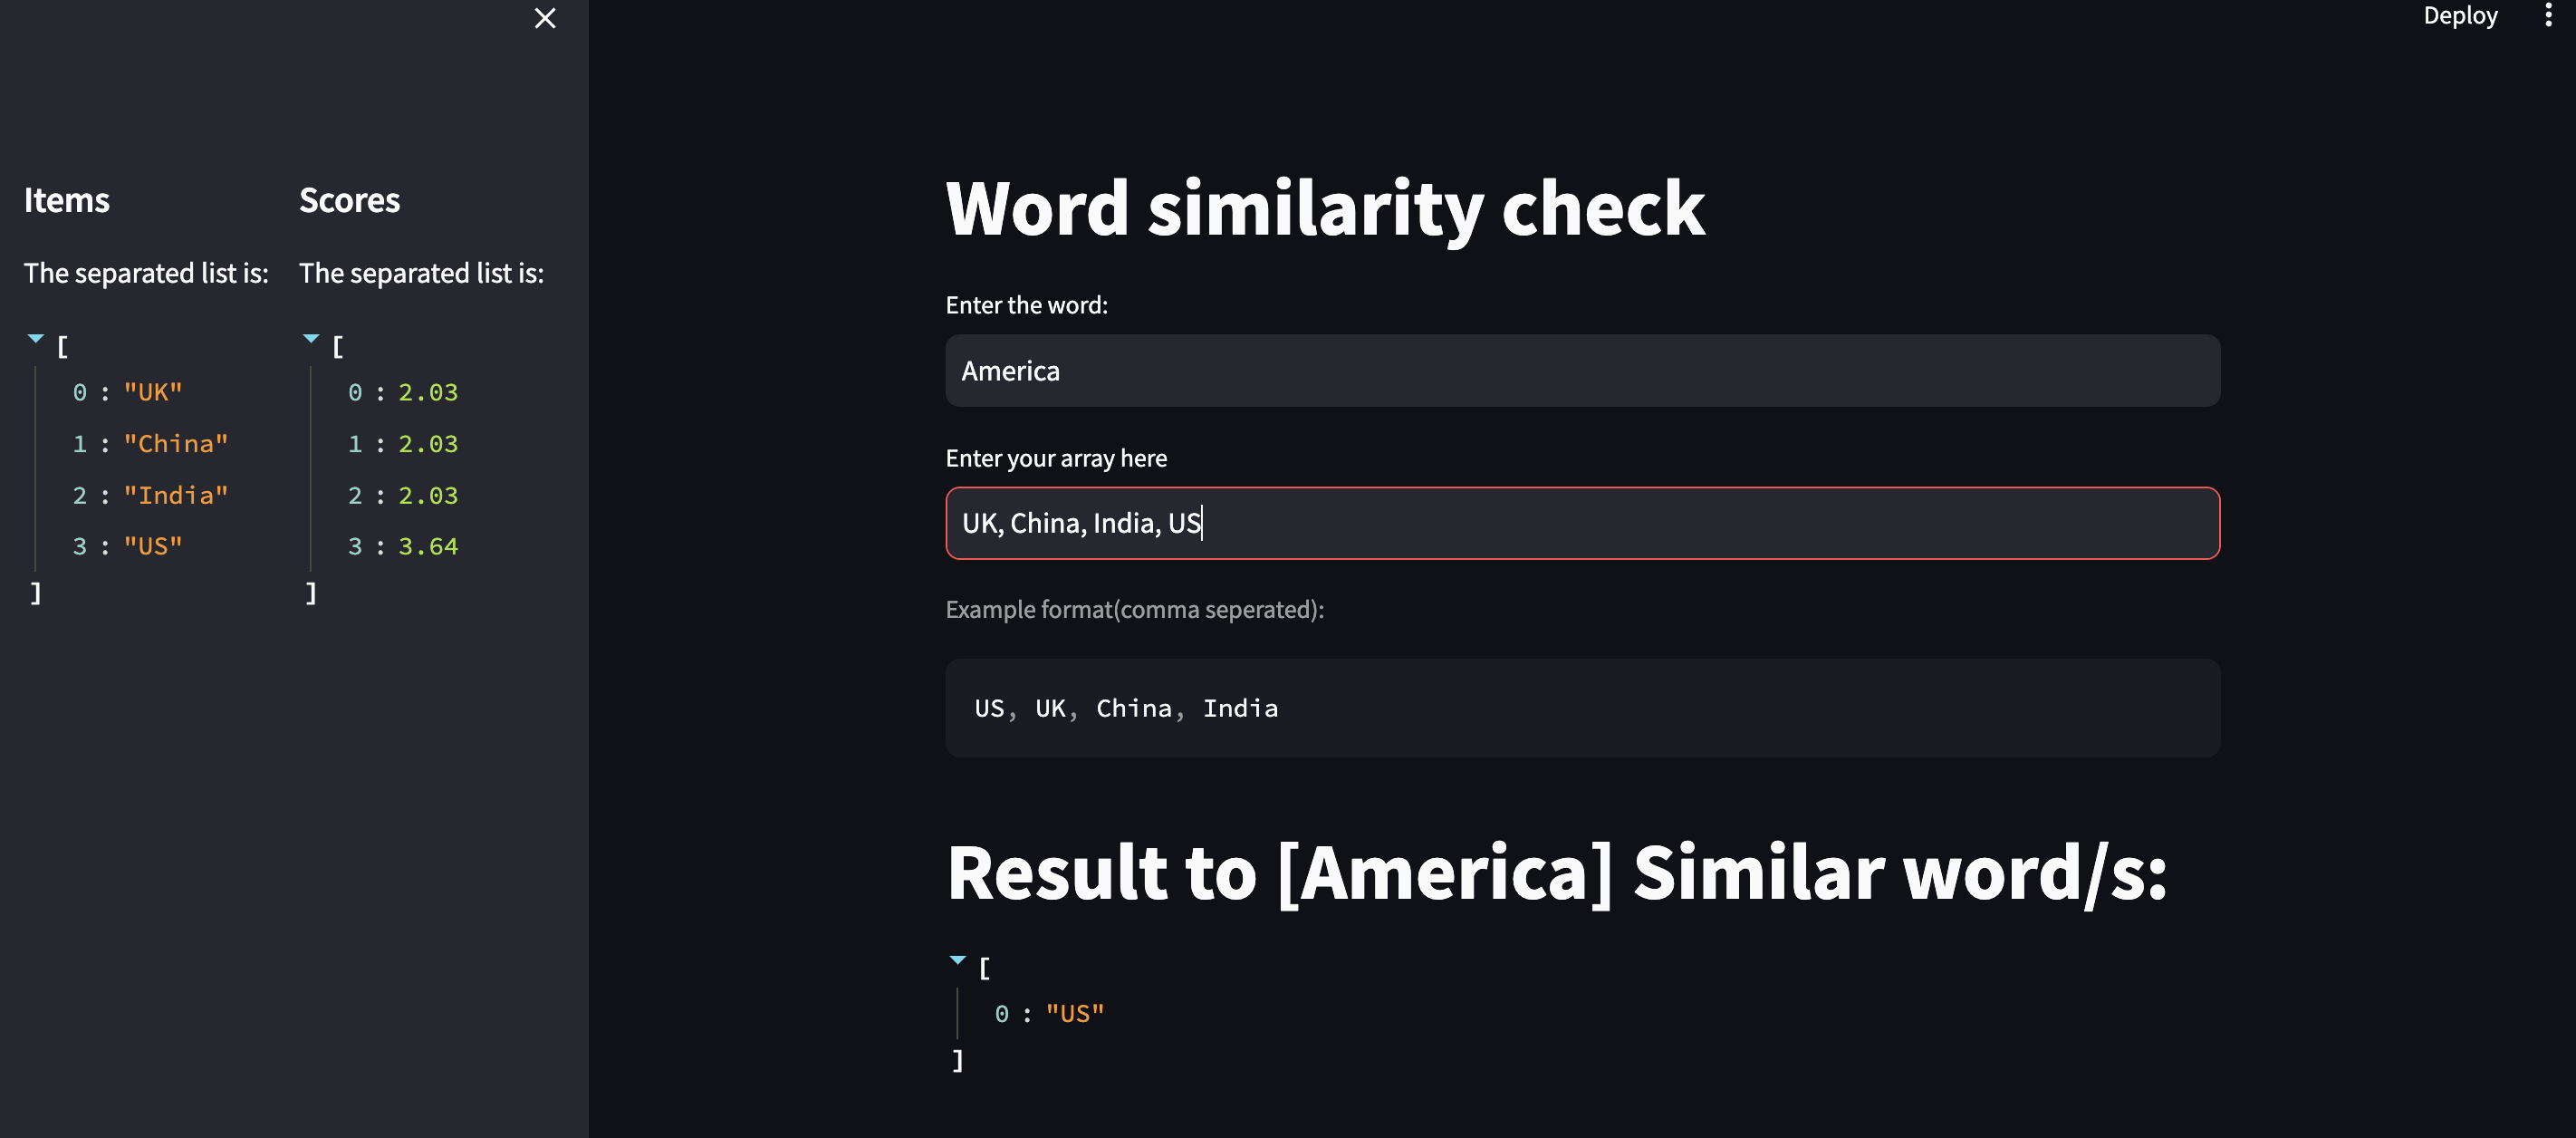This screenshot has height=1138, width=2576.
Task: Collapse the result array triangle
Action: [x=956, y=962]
